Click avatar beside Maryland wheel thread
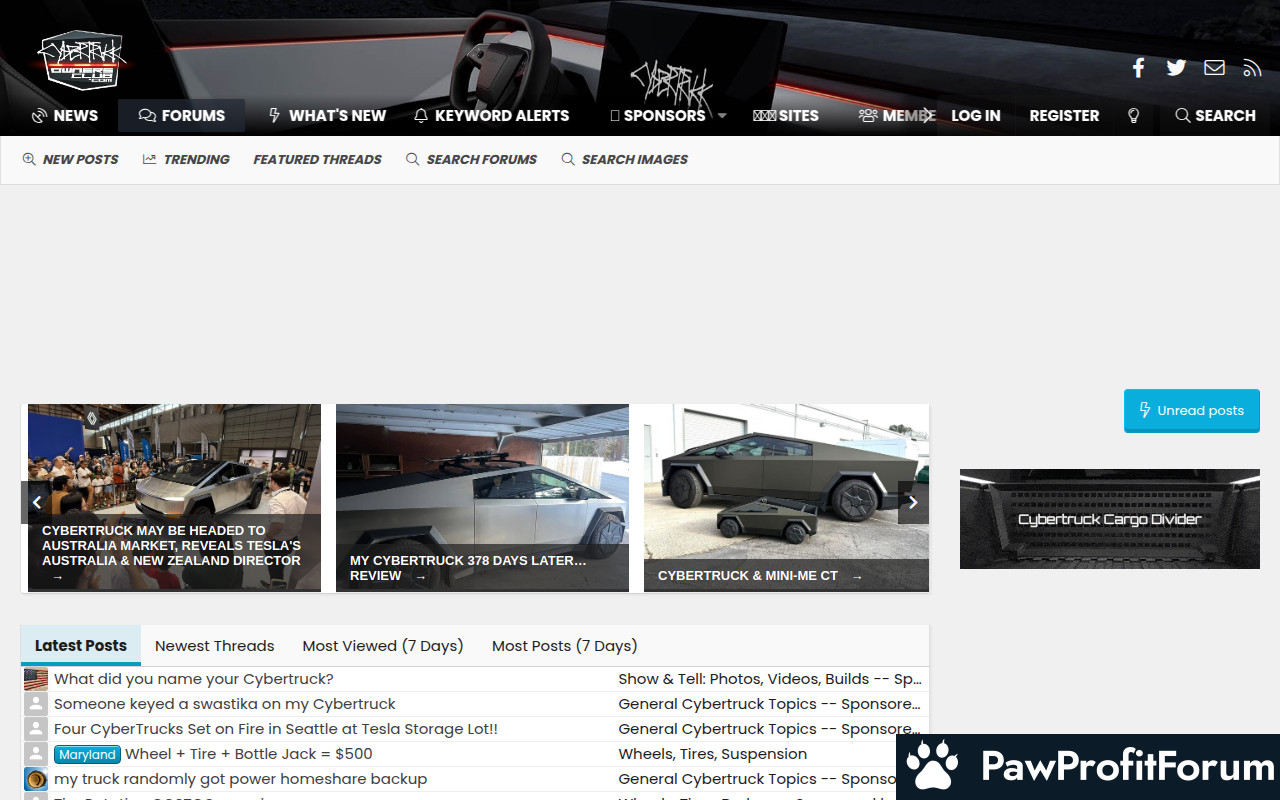 point(36,754)
